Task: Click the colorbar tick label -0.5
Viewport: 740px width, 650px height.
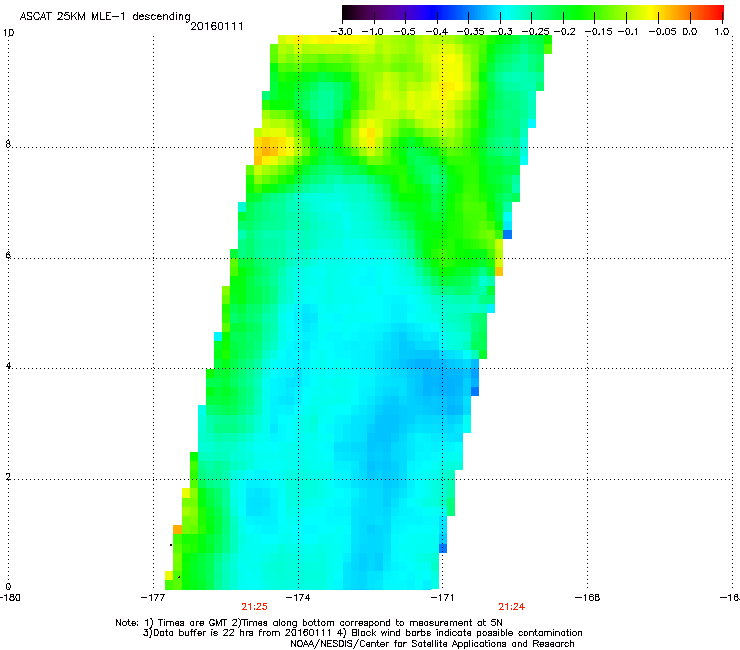Action: point(404,32)
